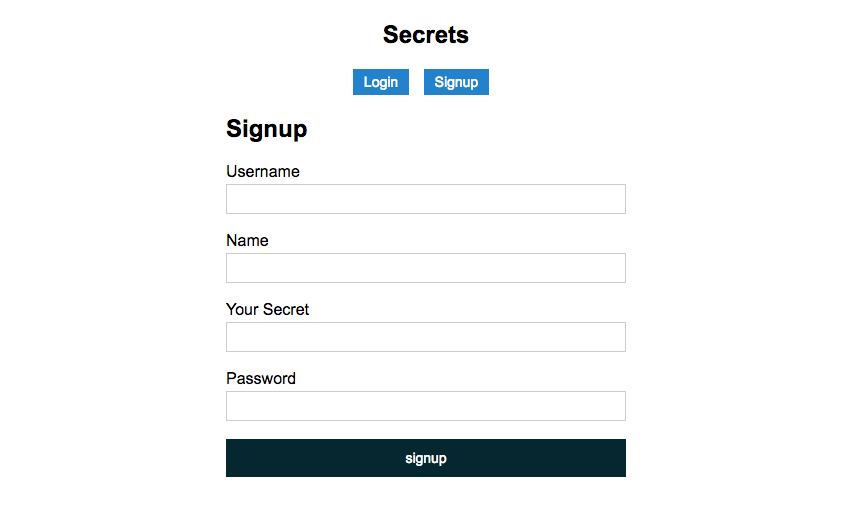Screen dimensions: 851x518
Task: Click the Password label text
Action: pos(260,378)
